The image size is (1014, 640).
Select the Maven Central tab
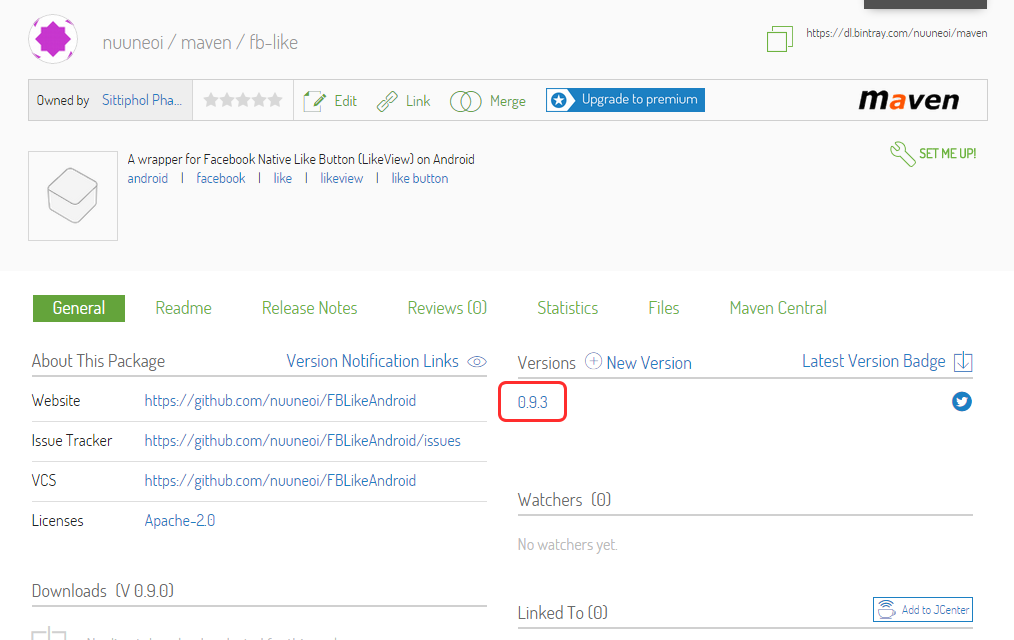(x=778, y=308)
